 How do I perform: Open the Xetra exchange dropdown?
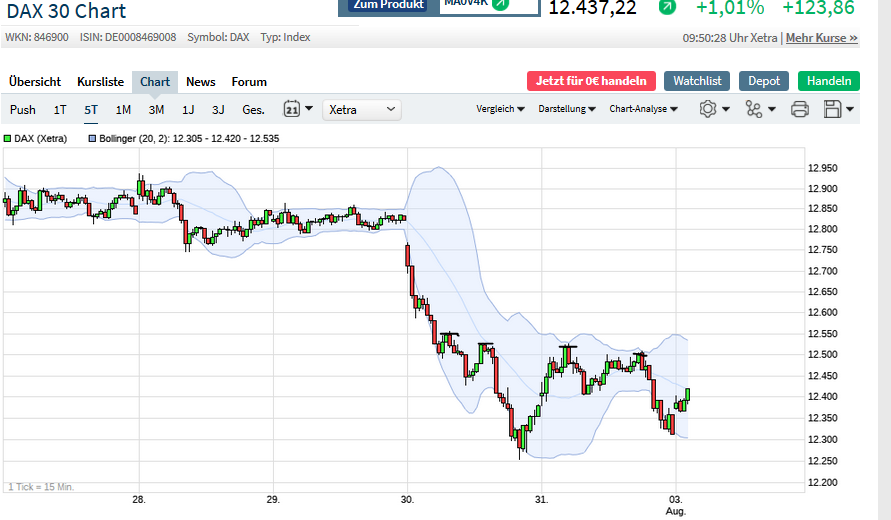(361, 109)
